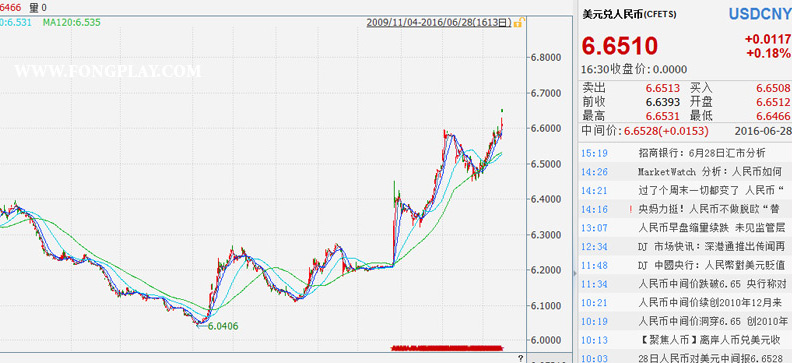The image size is (792, 363).
Task: Open the 10:19 人民币中间价洞穿6.65 headline
Action: coord(713,321)
